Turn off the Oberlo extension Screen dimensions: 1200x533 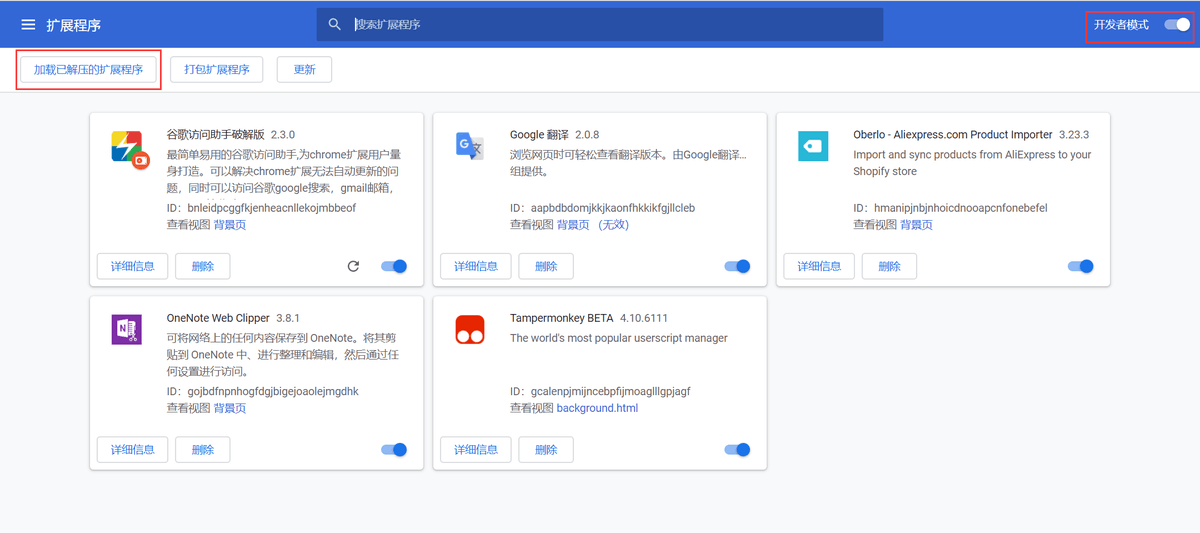pos(1081,266)
